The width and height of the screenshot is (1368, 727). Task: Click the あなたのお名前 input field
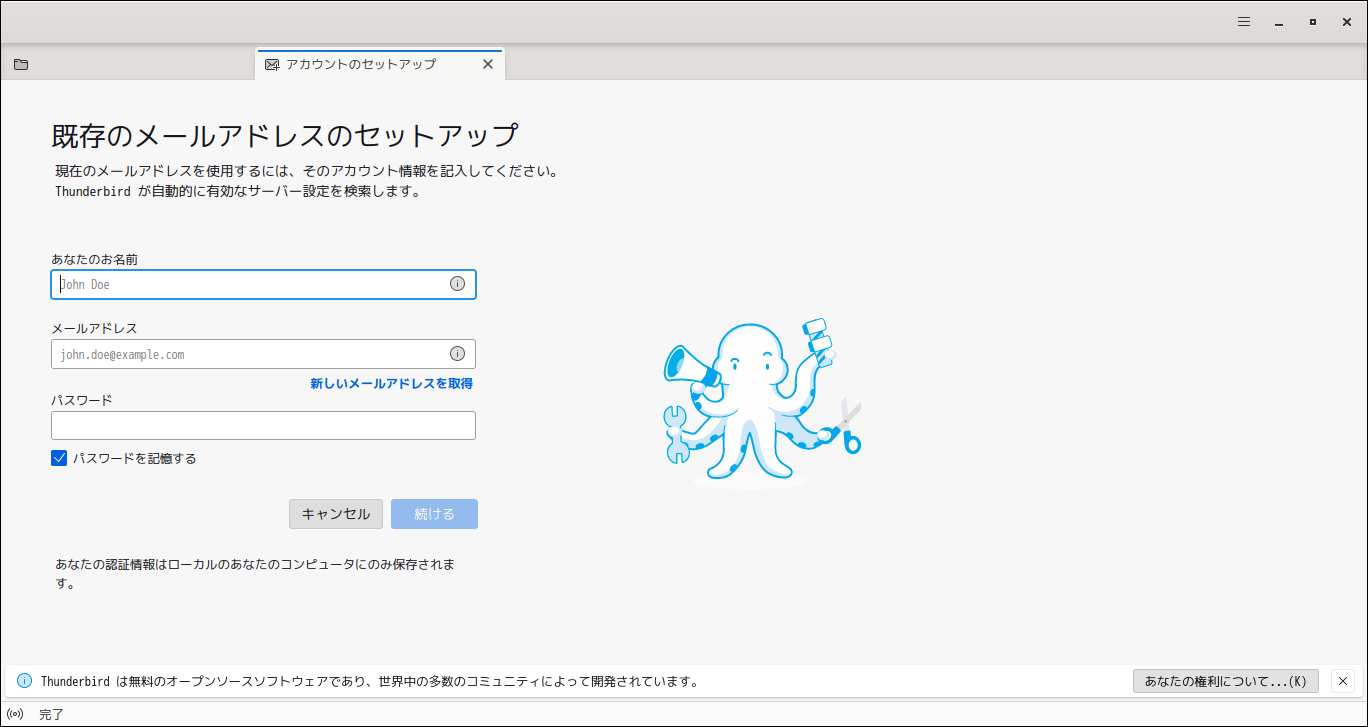(263, 284)
